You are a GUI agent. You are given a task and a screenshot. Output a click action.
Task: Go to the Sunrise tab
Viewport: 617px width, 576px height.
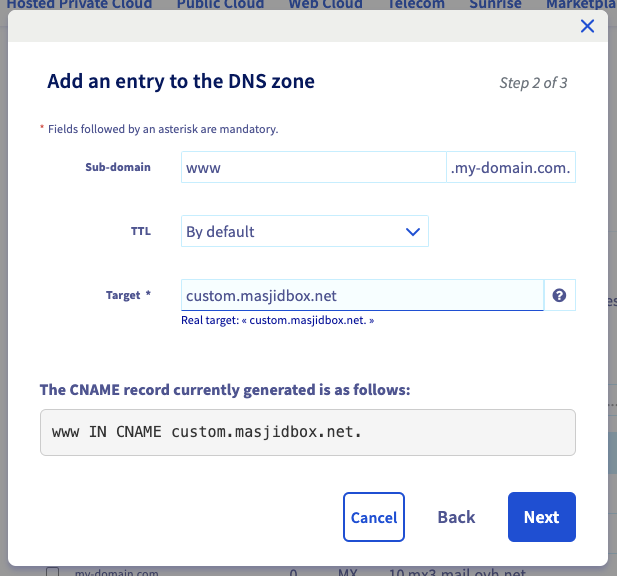[x=495, y=4]
